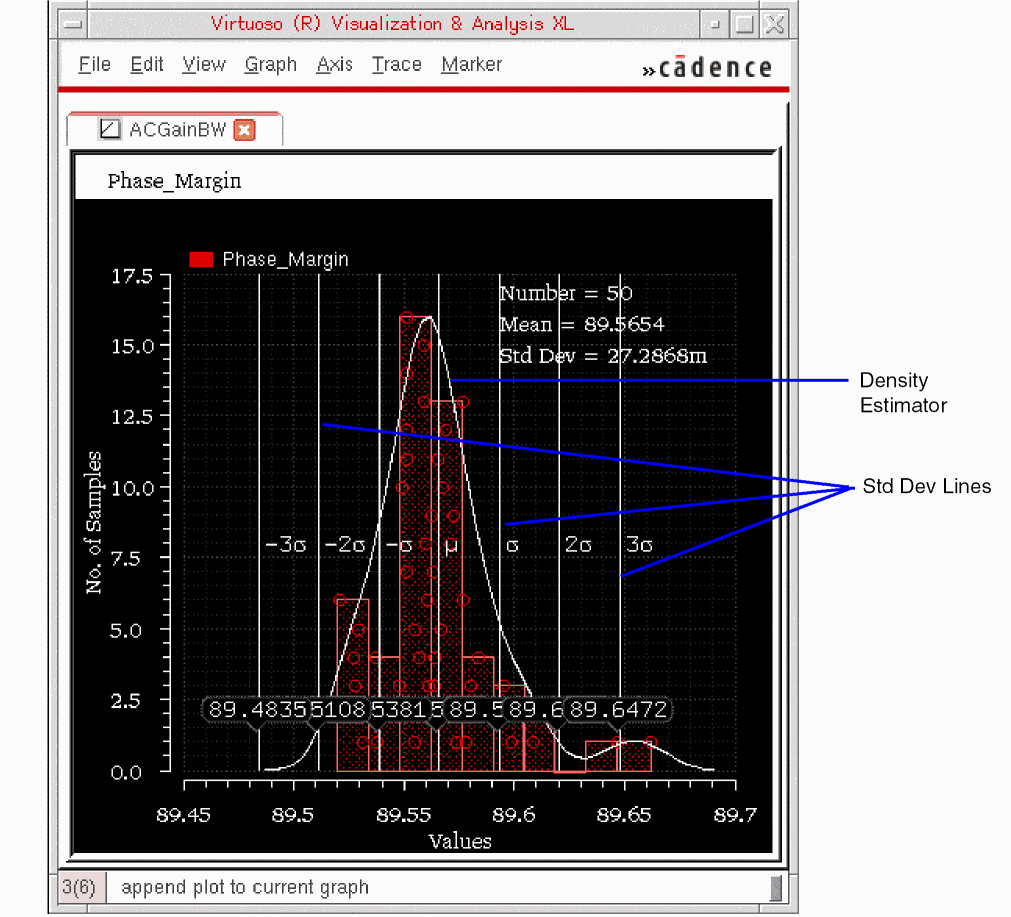Click the Mean = 89.5654 annotation
The height and width of the screenshot is (917, 1011).
[581, 324]
